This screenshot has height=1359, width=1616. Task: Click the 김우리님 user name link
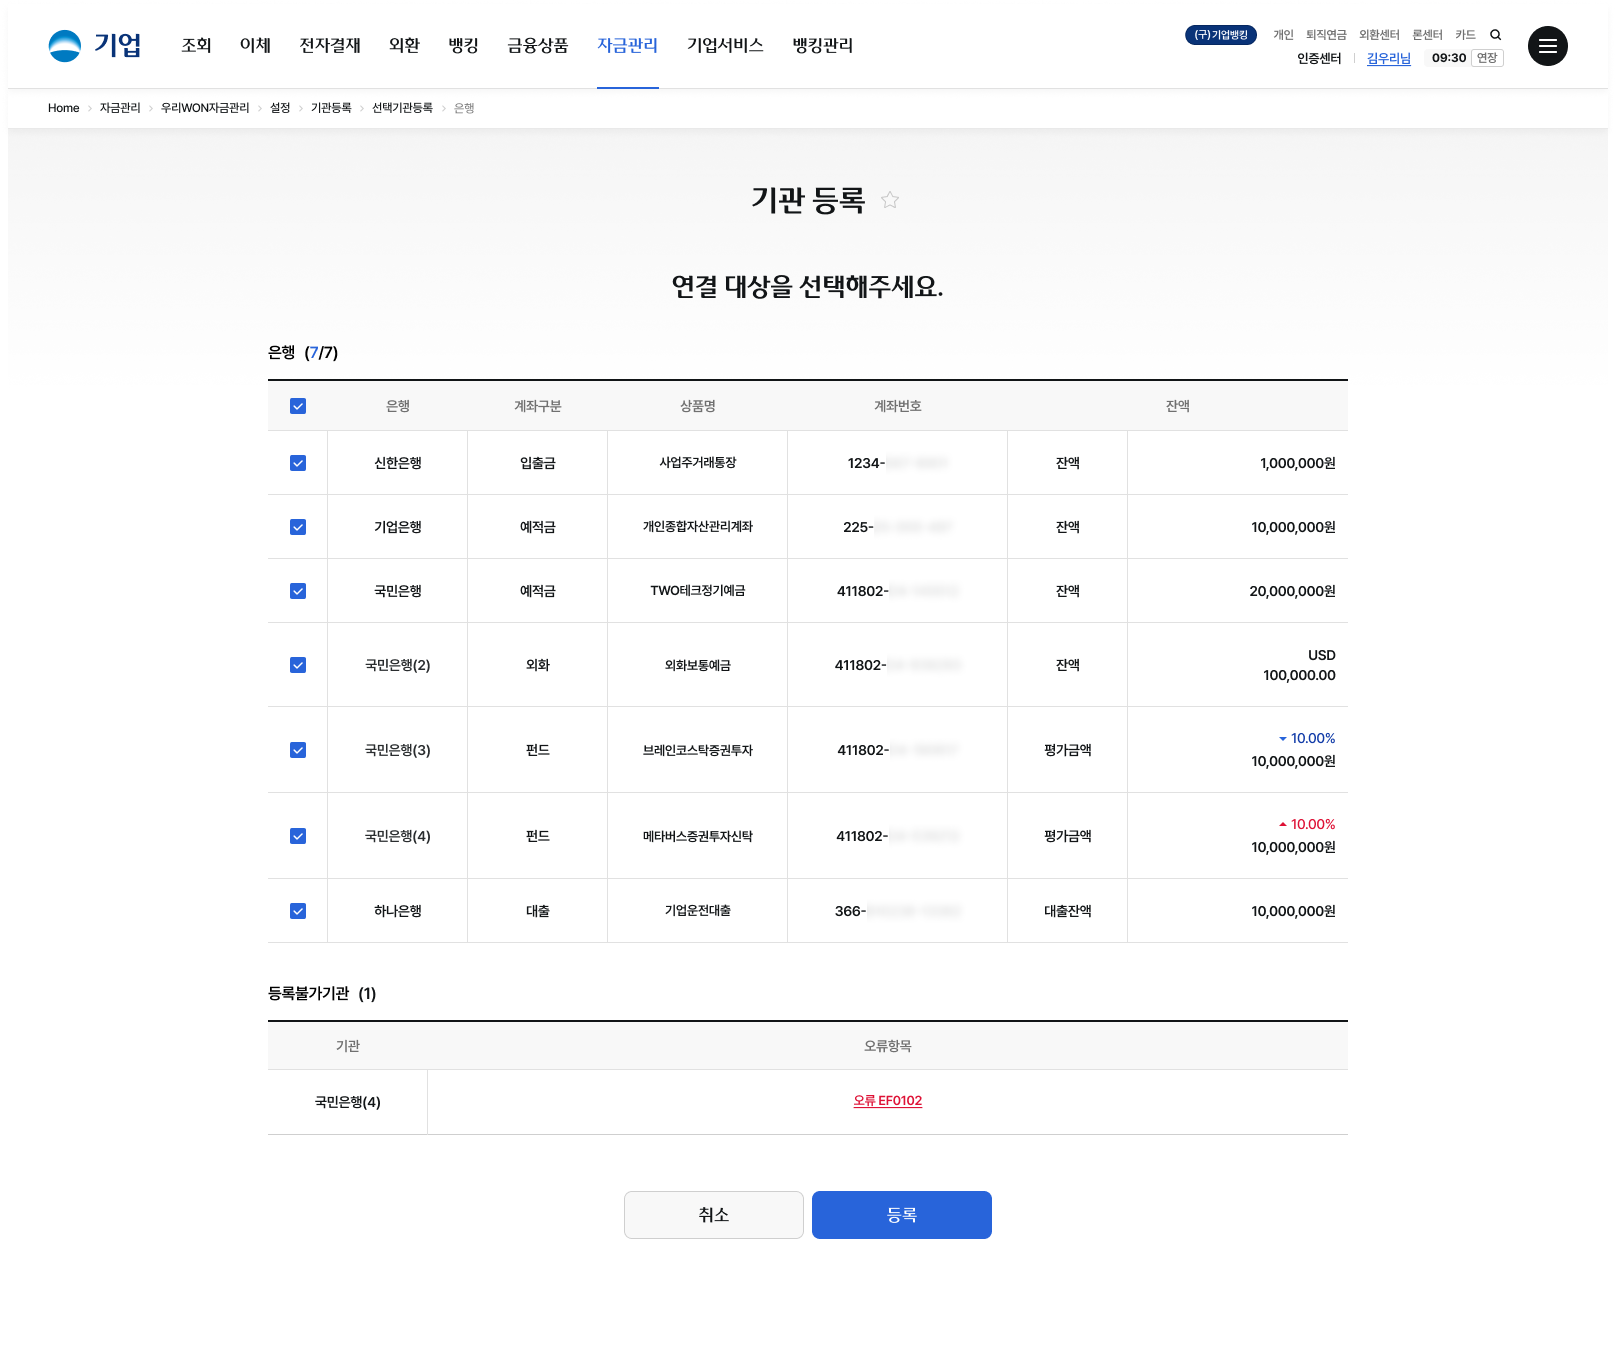tap(1388, 58)
